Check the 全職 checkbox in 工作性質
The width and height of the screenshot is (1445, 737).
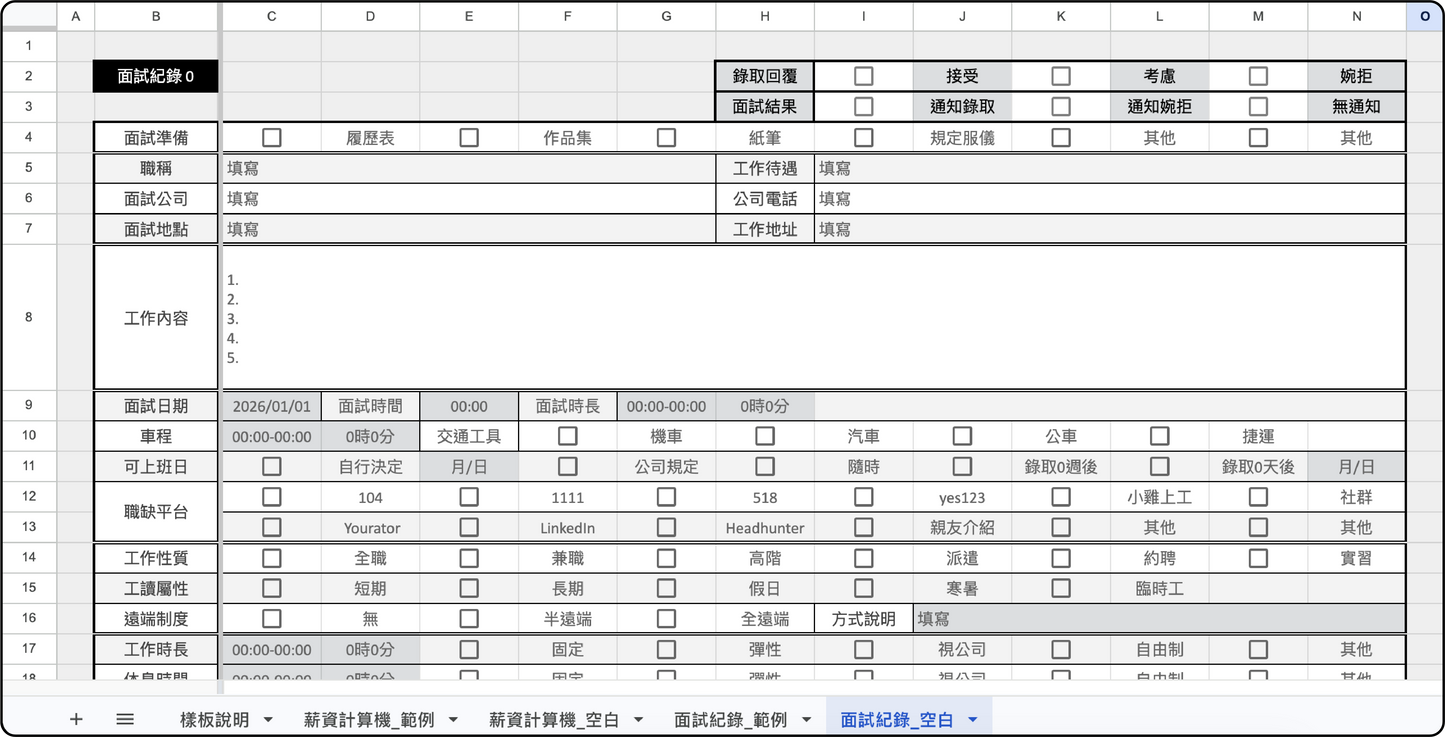[x=271, y=558]
